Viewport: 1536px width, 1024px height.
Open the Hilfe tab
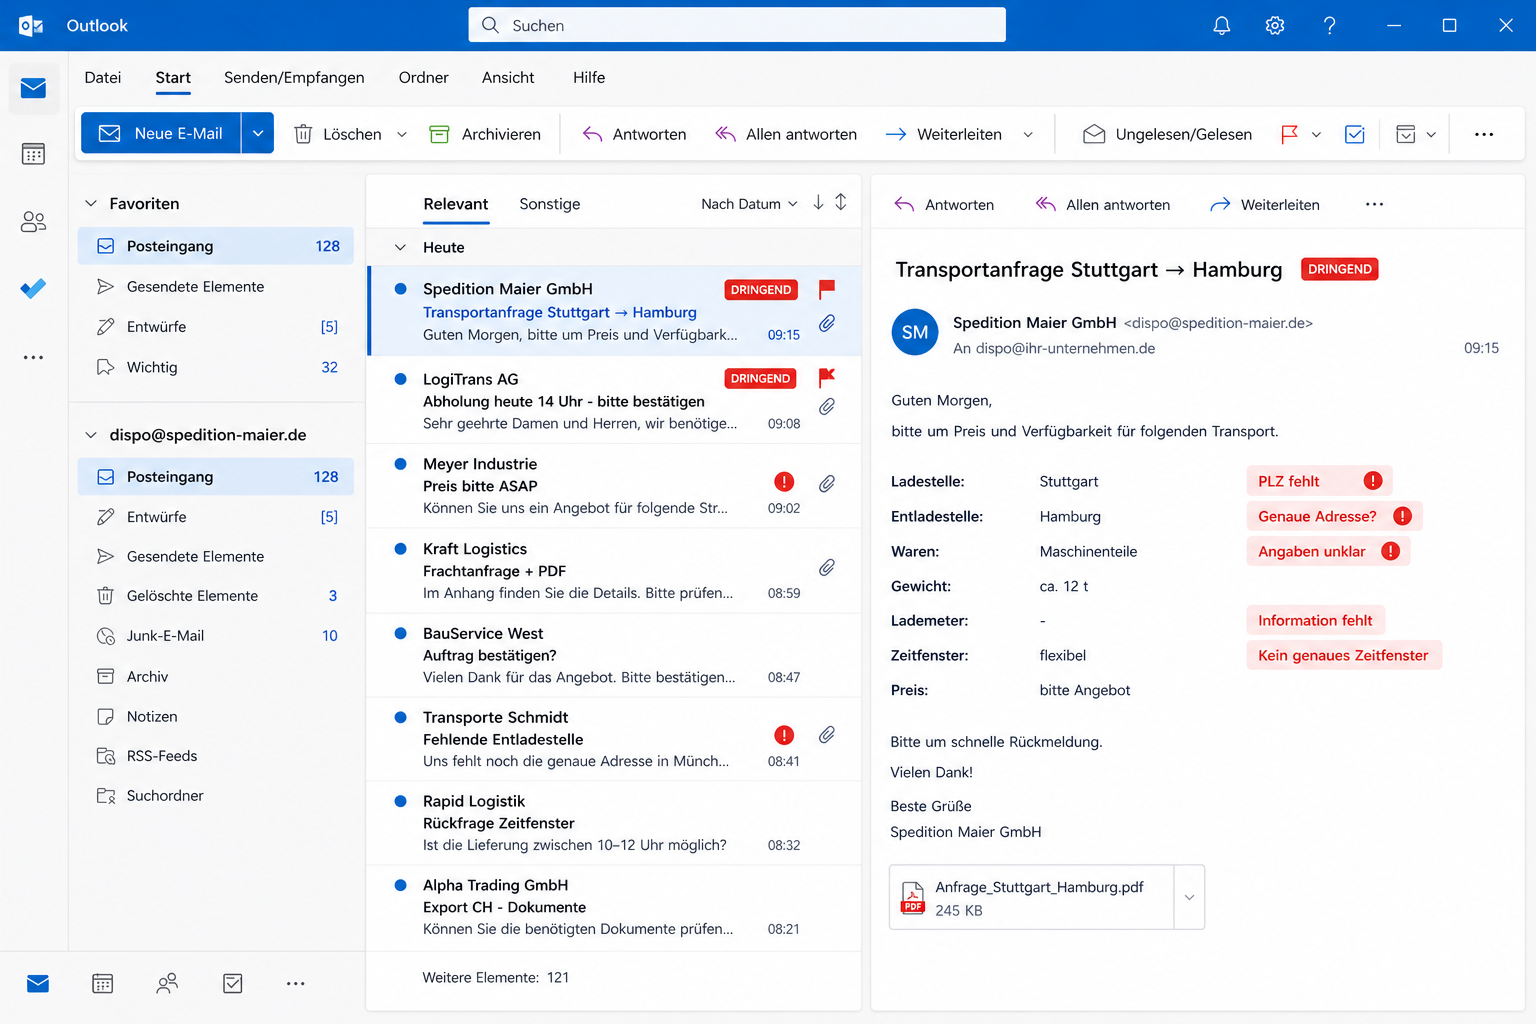[x=589, y=78]
